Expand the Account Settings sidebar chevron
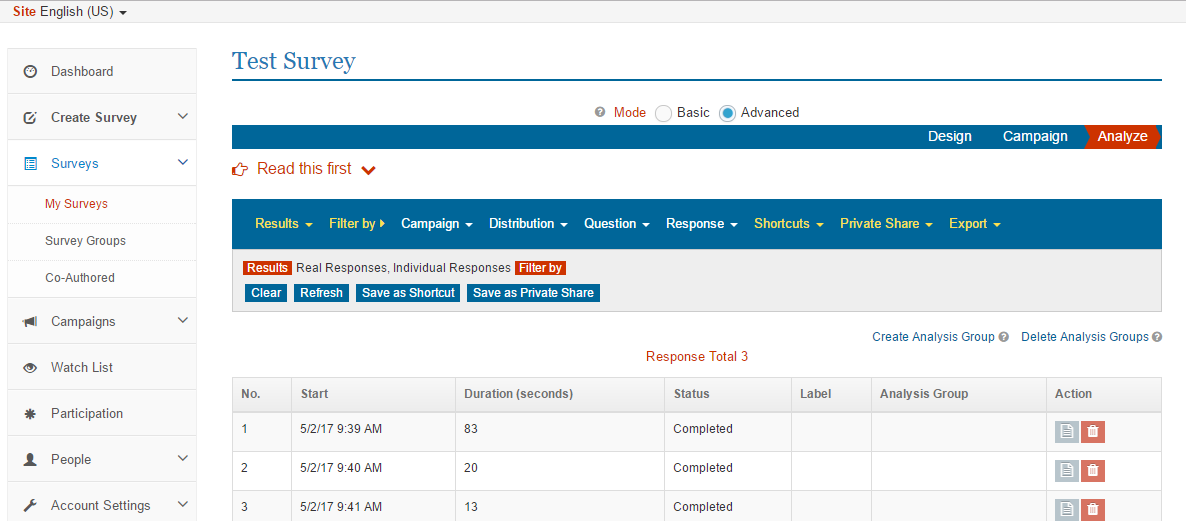Image resolution: width=1186 pixels, height=521 pixels. [182, 504]
